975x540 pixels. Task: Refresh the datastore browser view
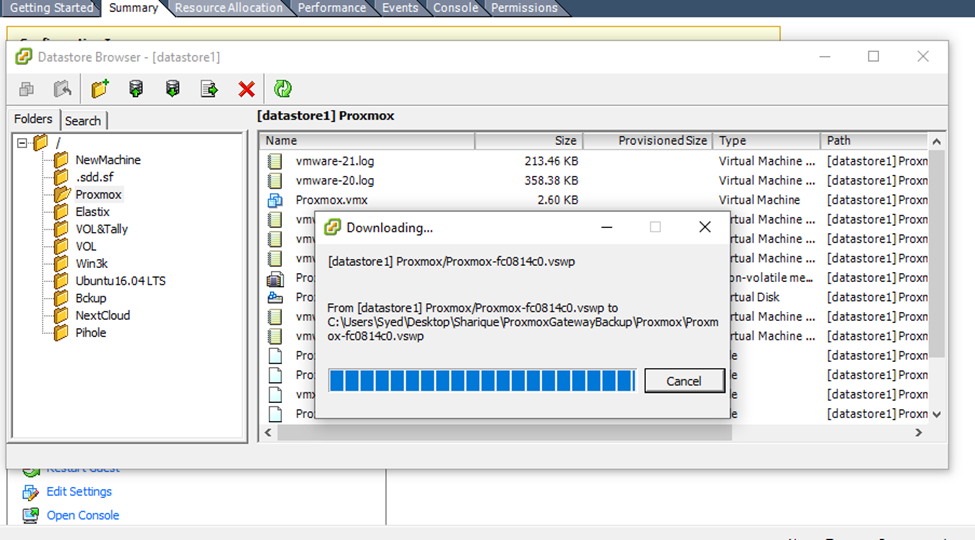283,89
